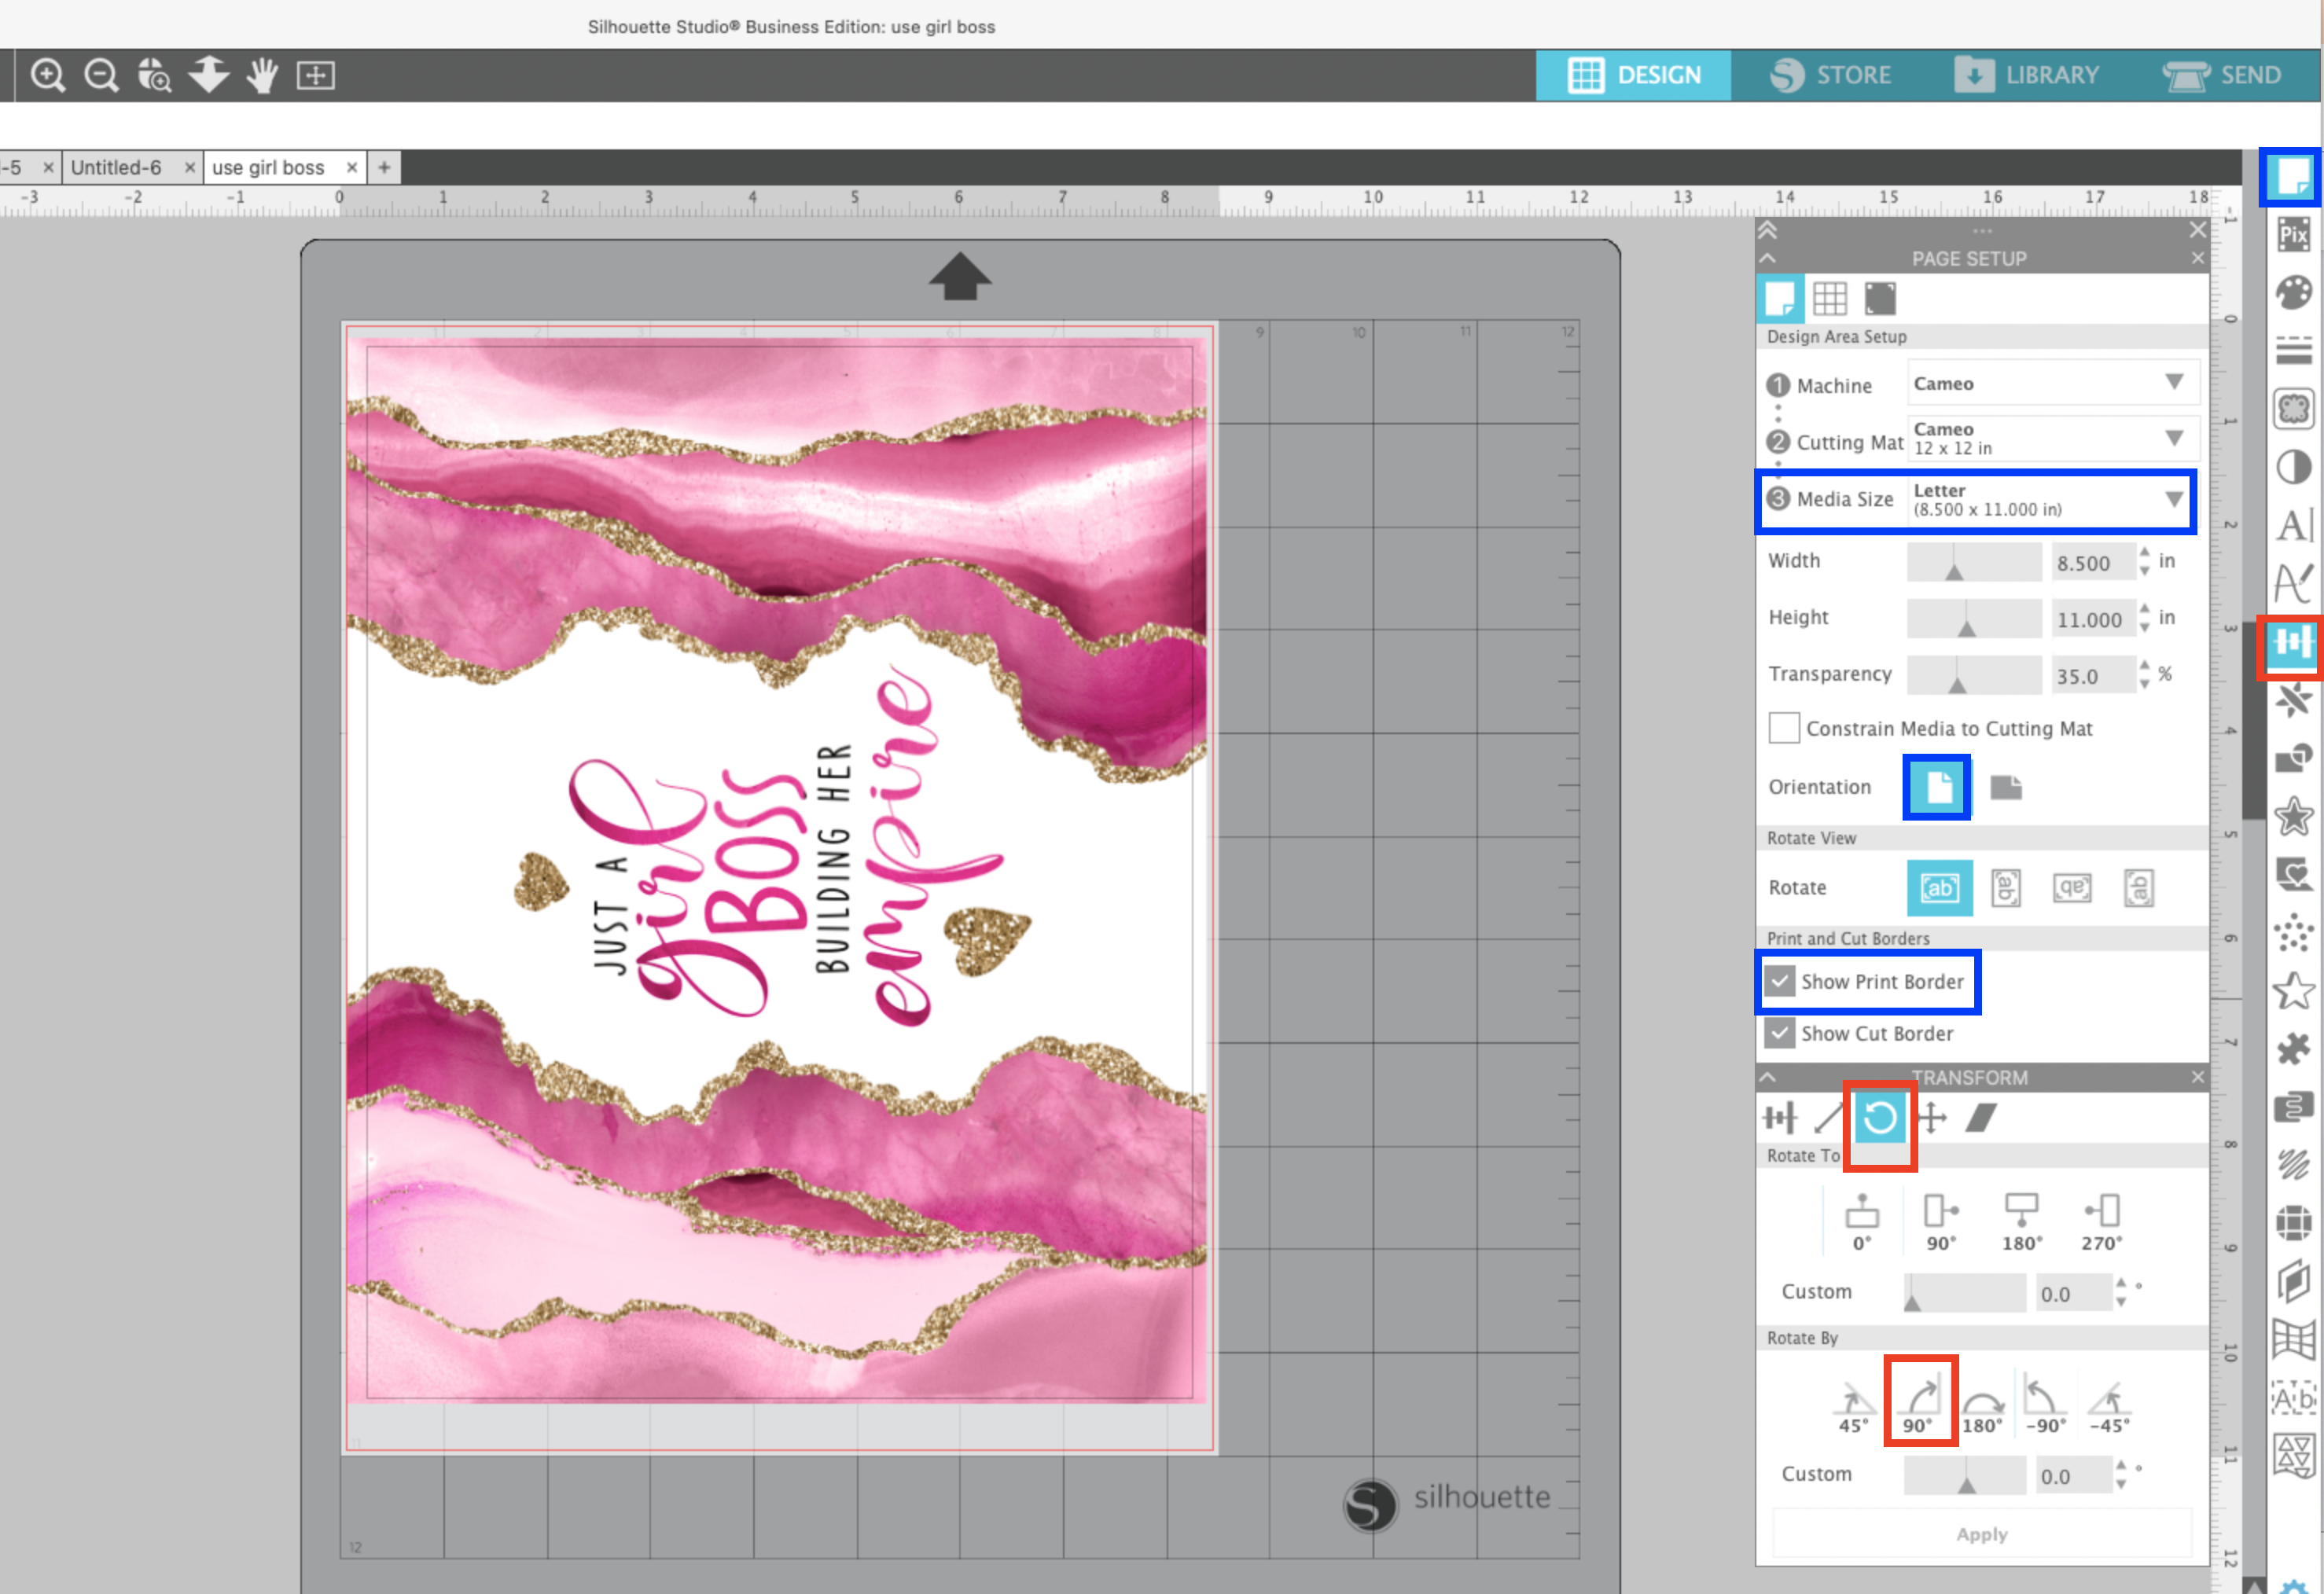Adjust the Width slider
Image resolution: width=2324 pixels, height=1594 pixels.
pyautogui.click(x=1974, y=562)
